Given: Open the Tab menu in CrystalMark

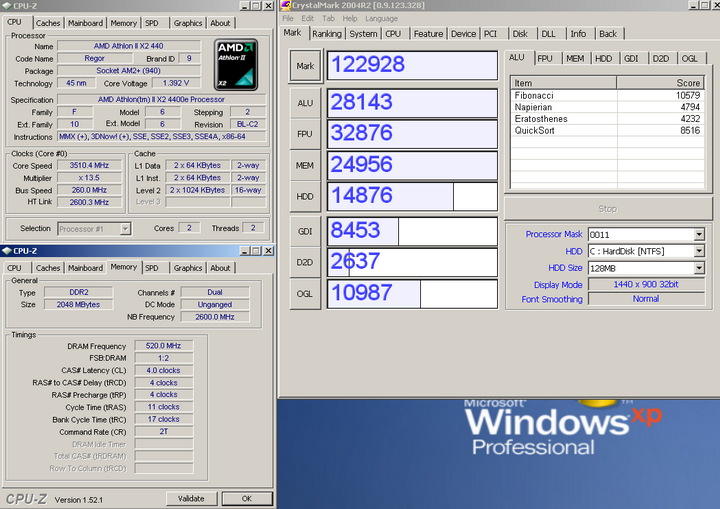Looking at the screenshot, I should [x=328, y=18].
